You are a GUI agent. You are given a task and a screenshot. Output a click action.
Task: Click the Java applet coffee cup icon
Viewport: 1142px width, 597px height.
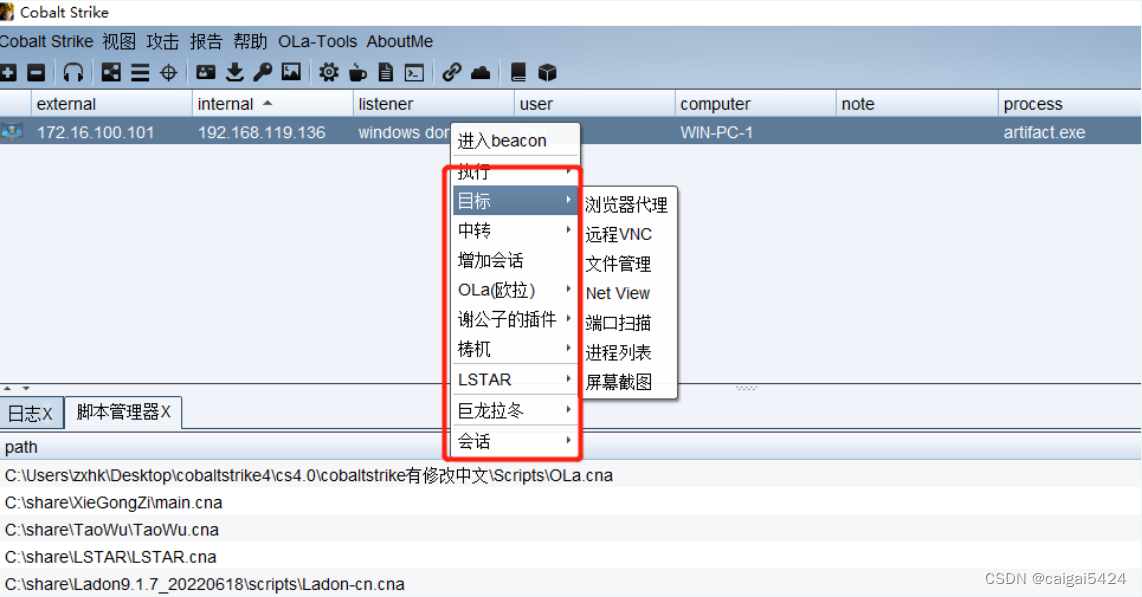(358, 72)
